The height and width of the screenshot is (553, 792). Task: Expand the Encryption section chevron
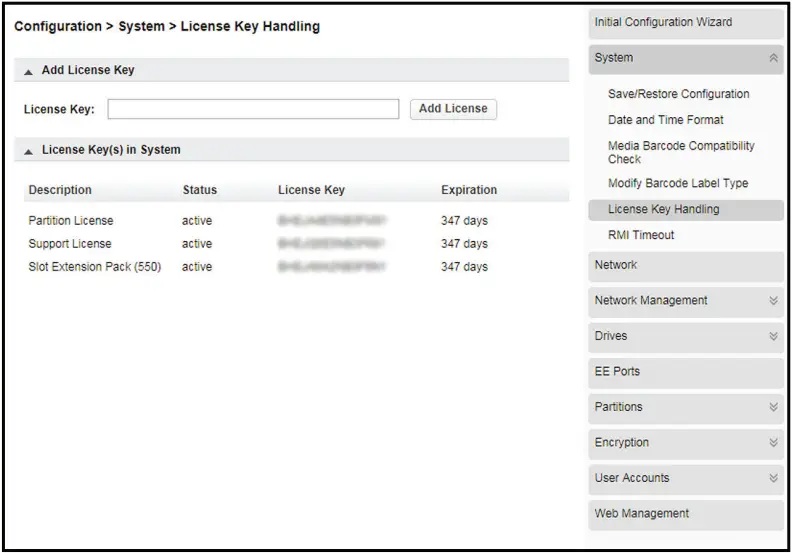pos(773,443)
